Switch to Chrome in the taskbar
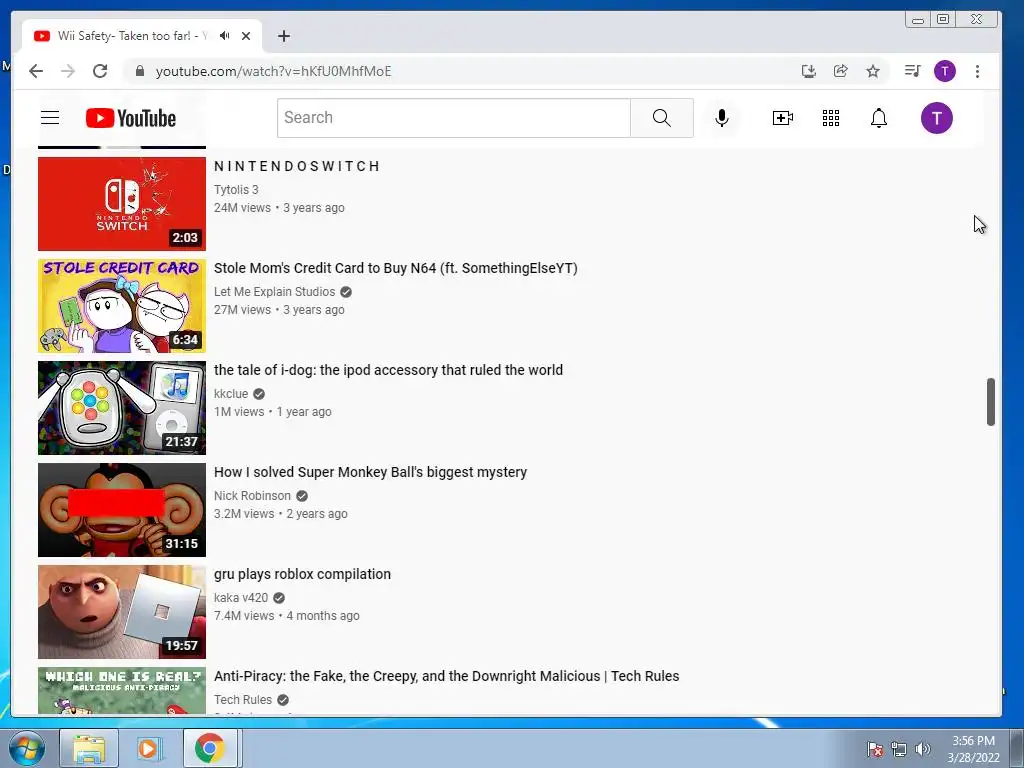1024x768 pixels. coord(209,748)
